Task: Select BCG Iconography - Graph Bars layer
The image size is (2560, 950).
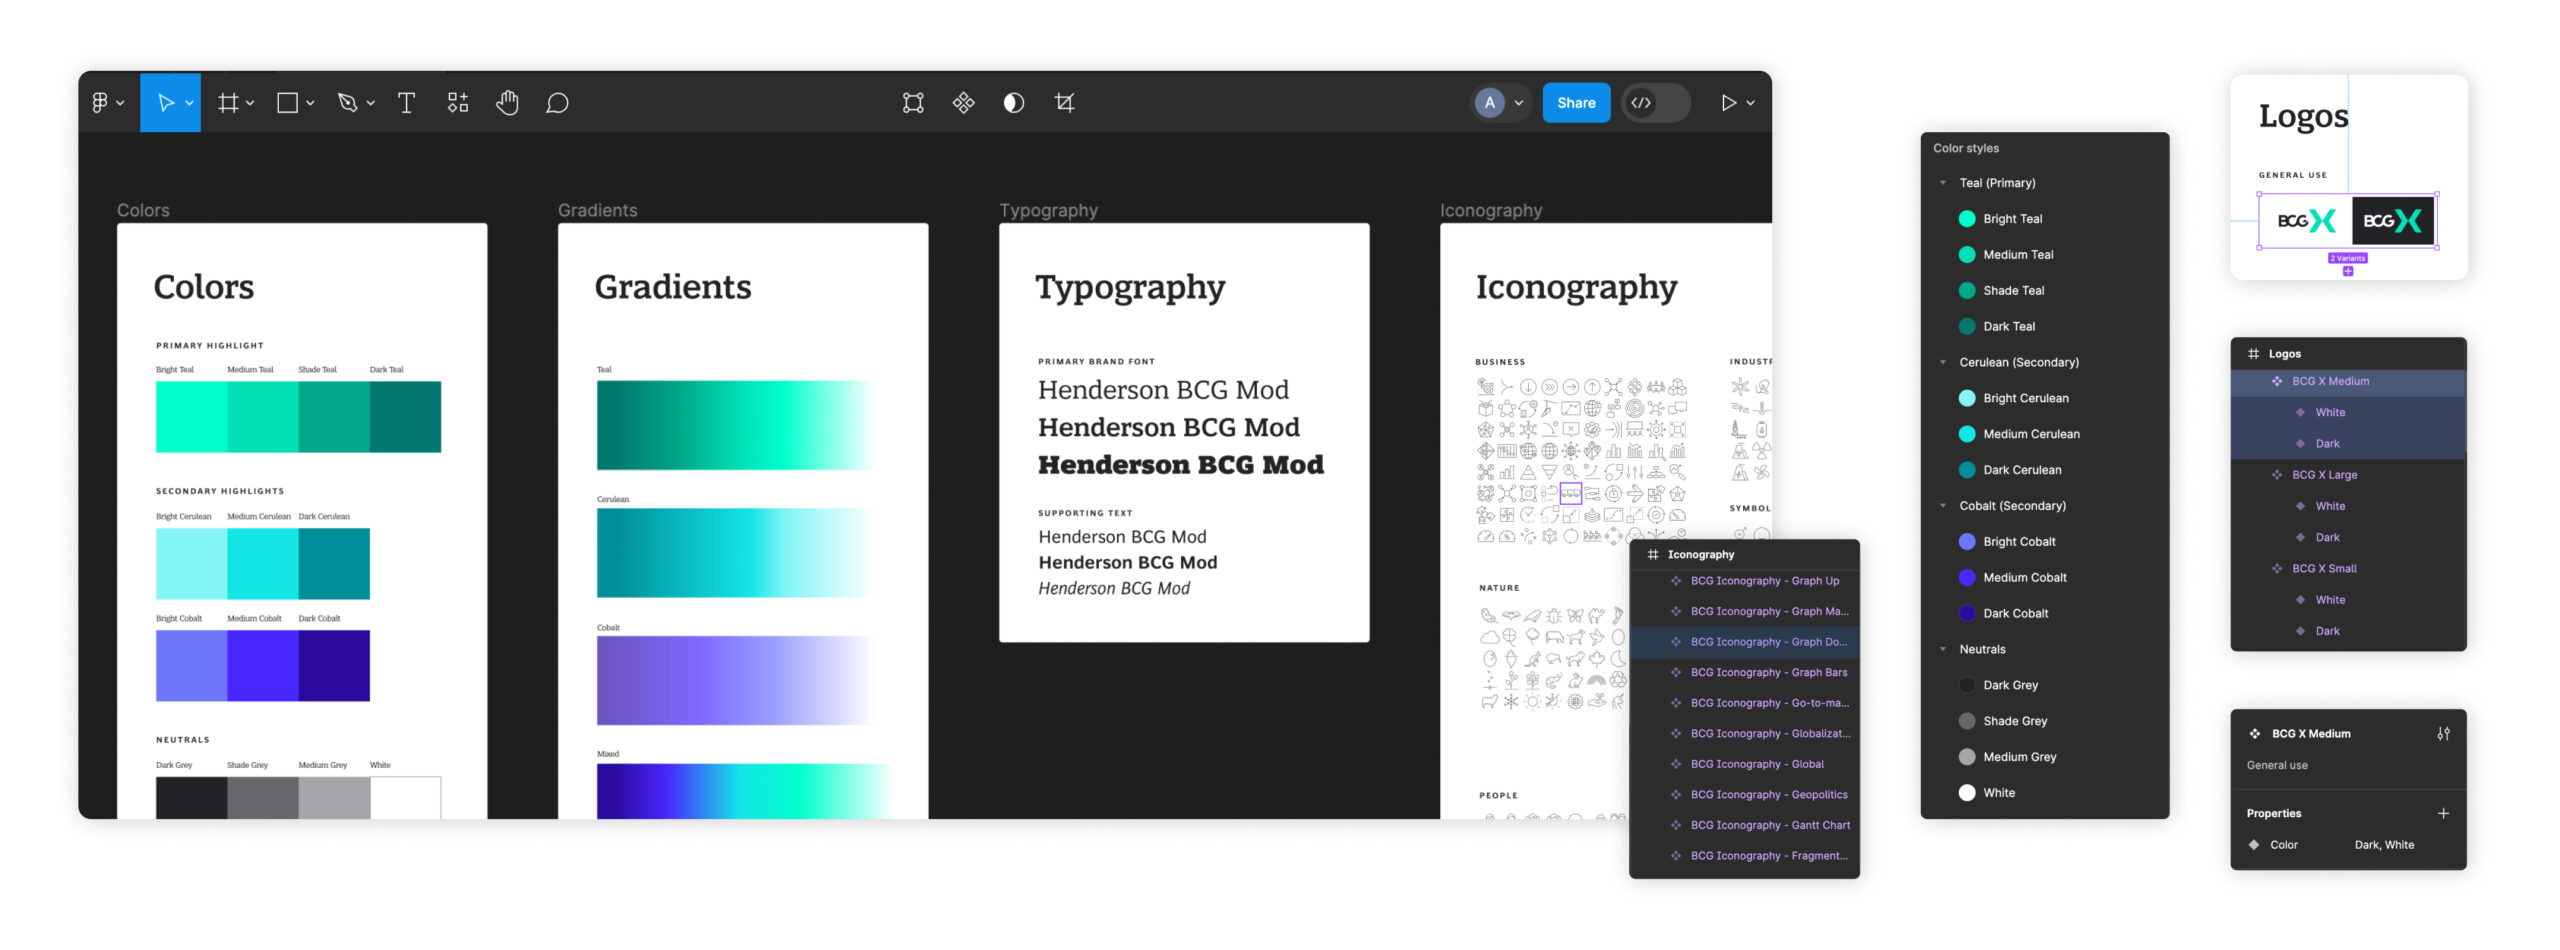Action: (1744, 673)
